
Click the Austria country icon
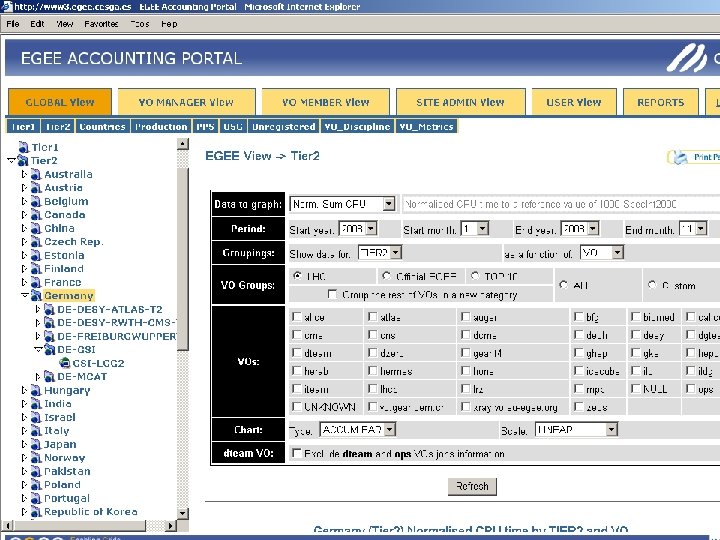(36, 188)
